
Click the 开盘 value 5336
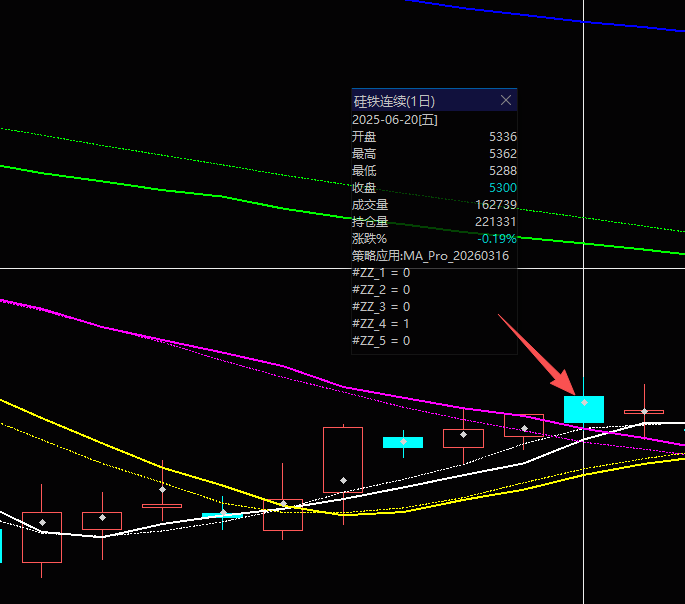coord(502,136)
